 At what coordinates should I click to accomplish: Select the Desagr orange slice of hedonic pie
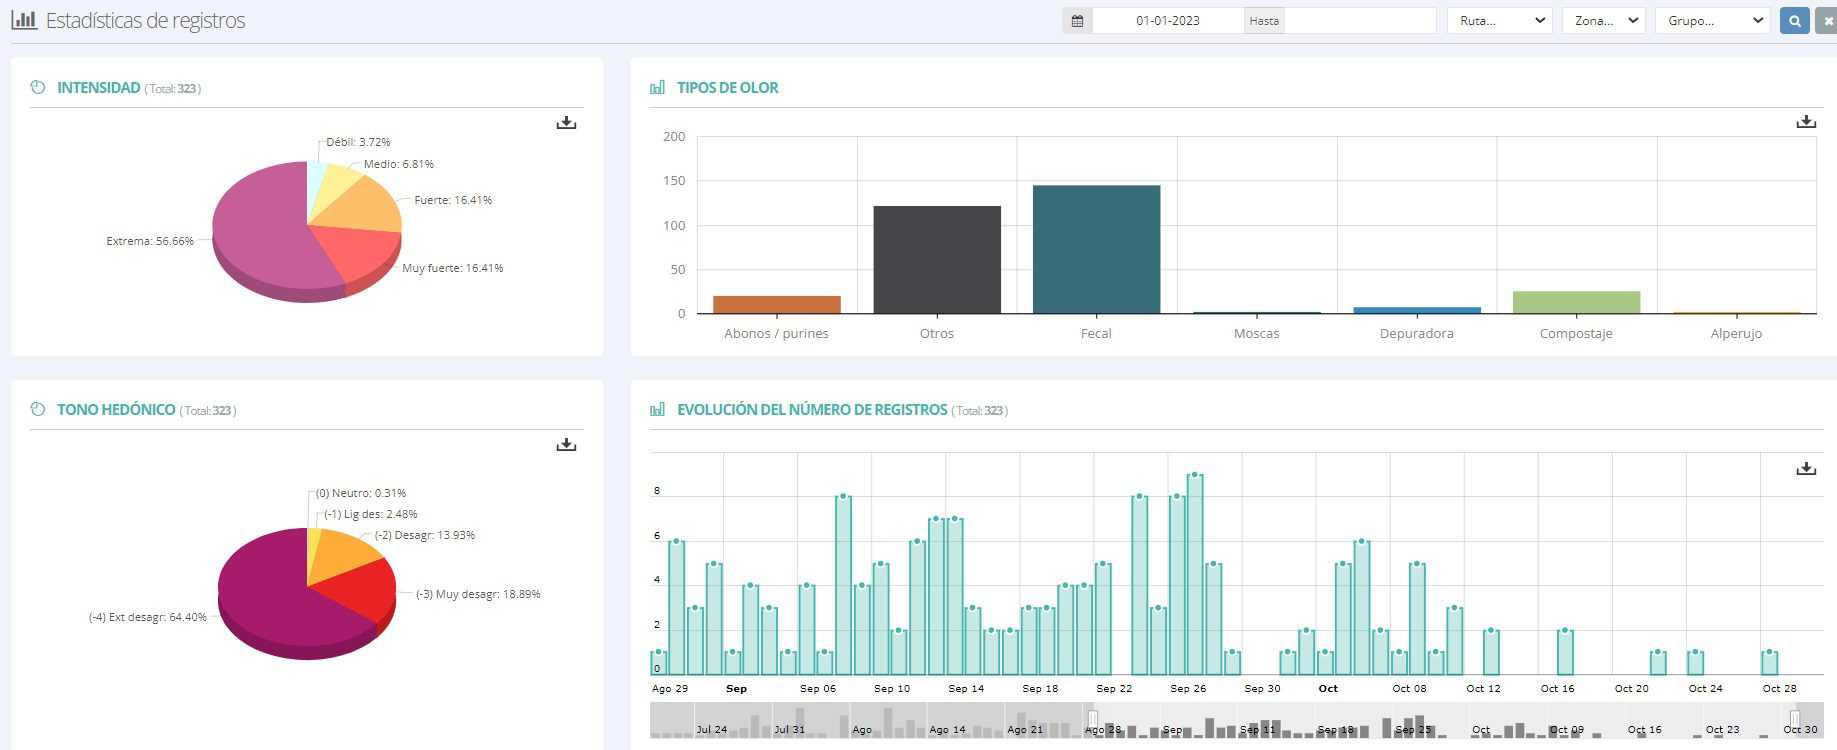point(342,556)
